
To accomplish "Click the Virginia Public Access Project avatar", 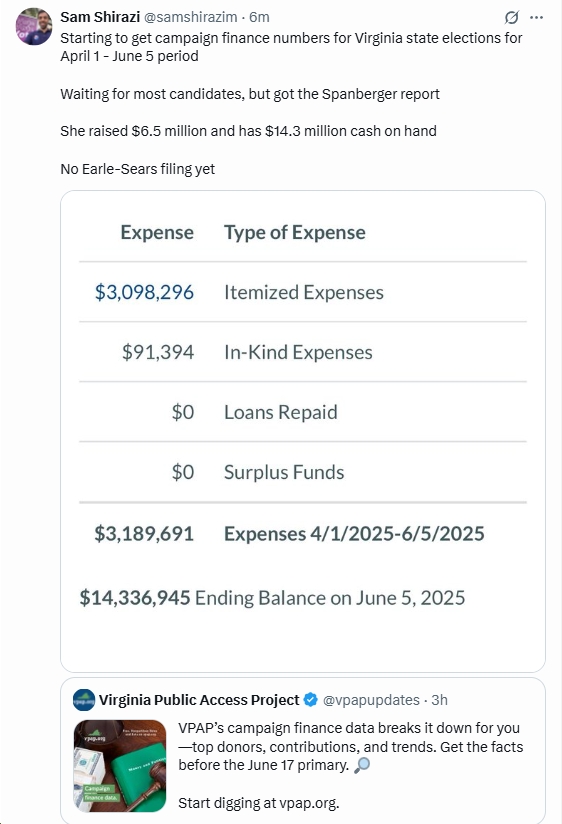I will point(84,700).
